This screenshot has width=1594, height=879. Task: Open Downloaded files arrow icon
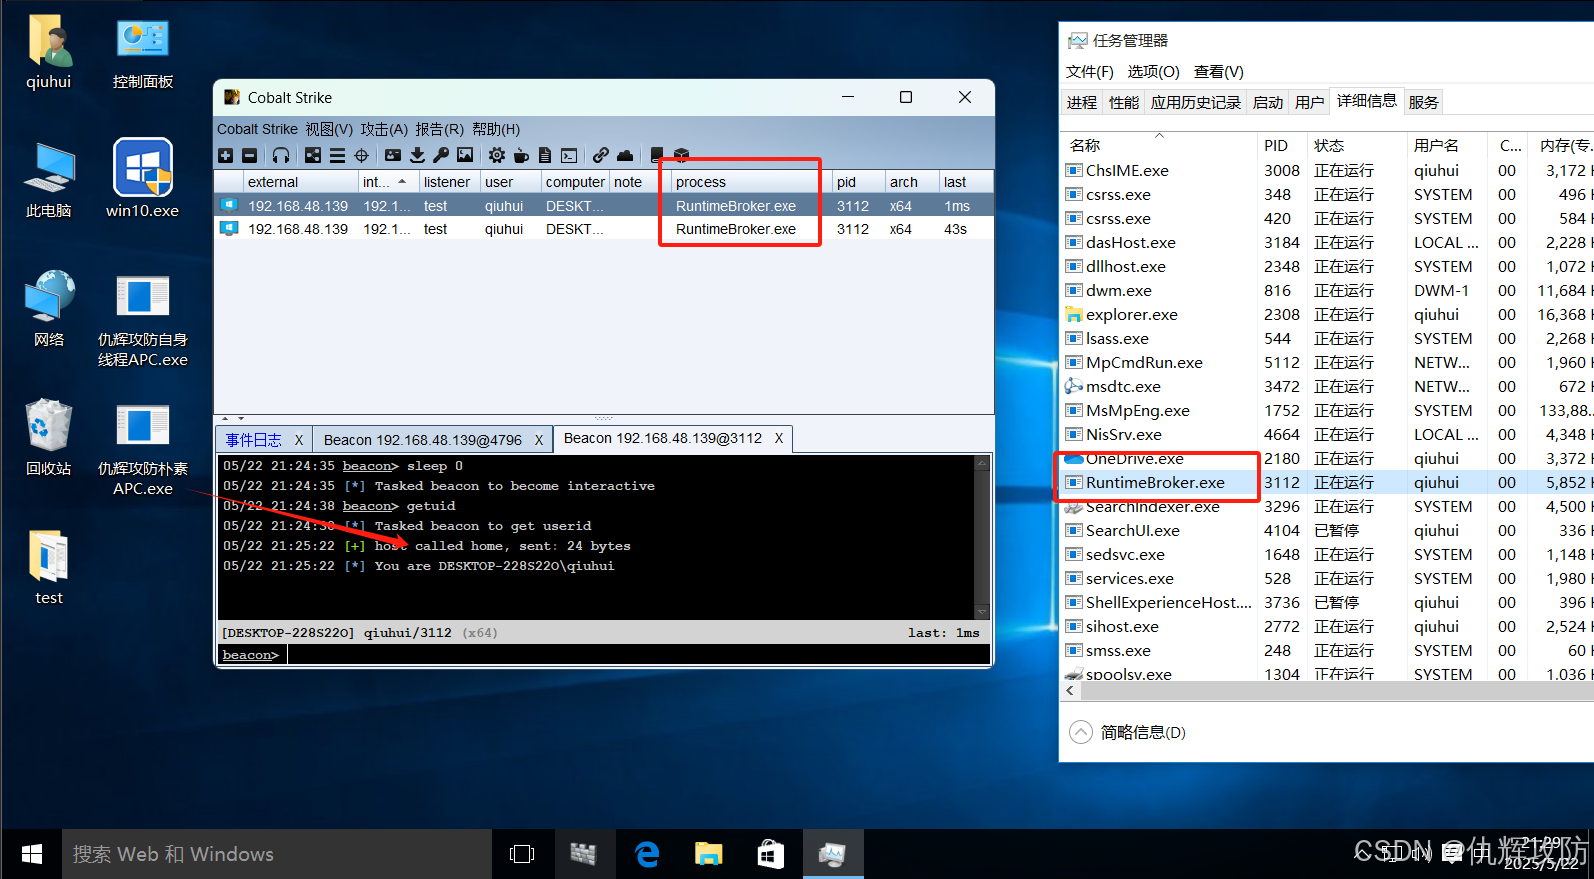click(417, 155)
